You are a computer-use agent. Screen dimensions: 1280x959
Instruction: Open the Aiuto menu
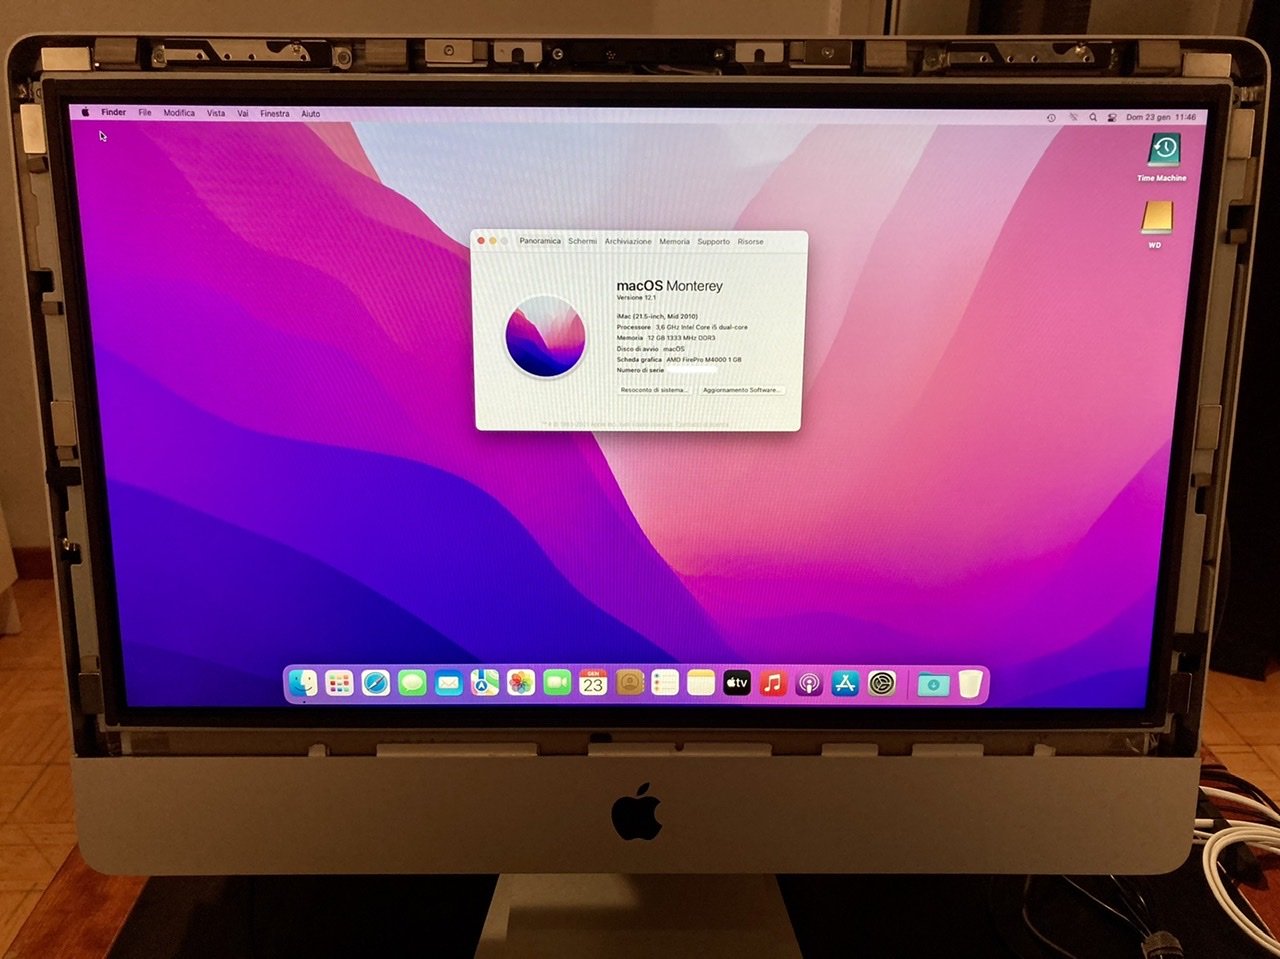[x=311, y=114]
